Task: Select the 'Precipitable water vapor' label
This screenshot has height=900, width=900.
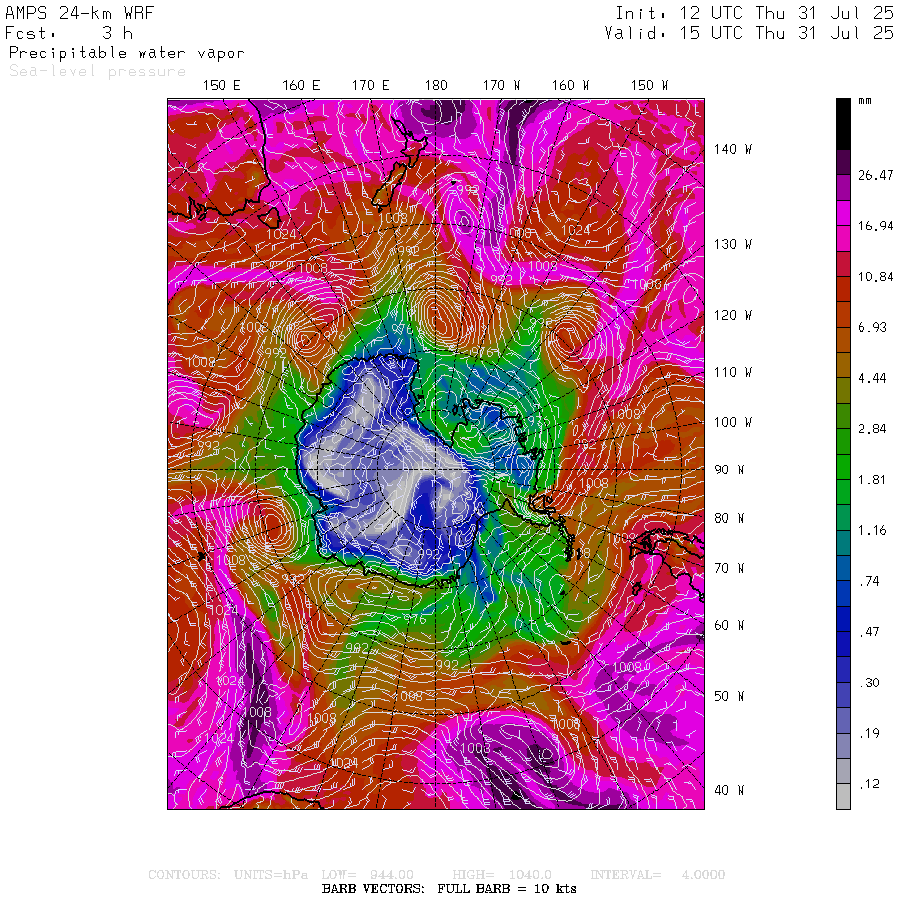Action: click(x=126, y=53)
